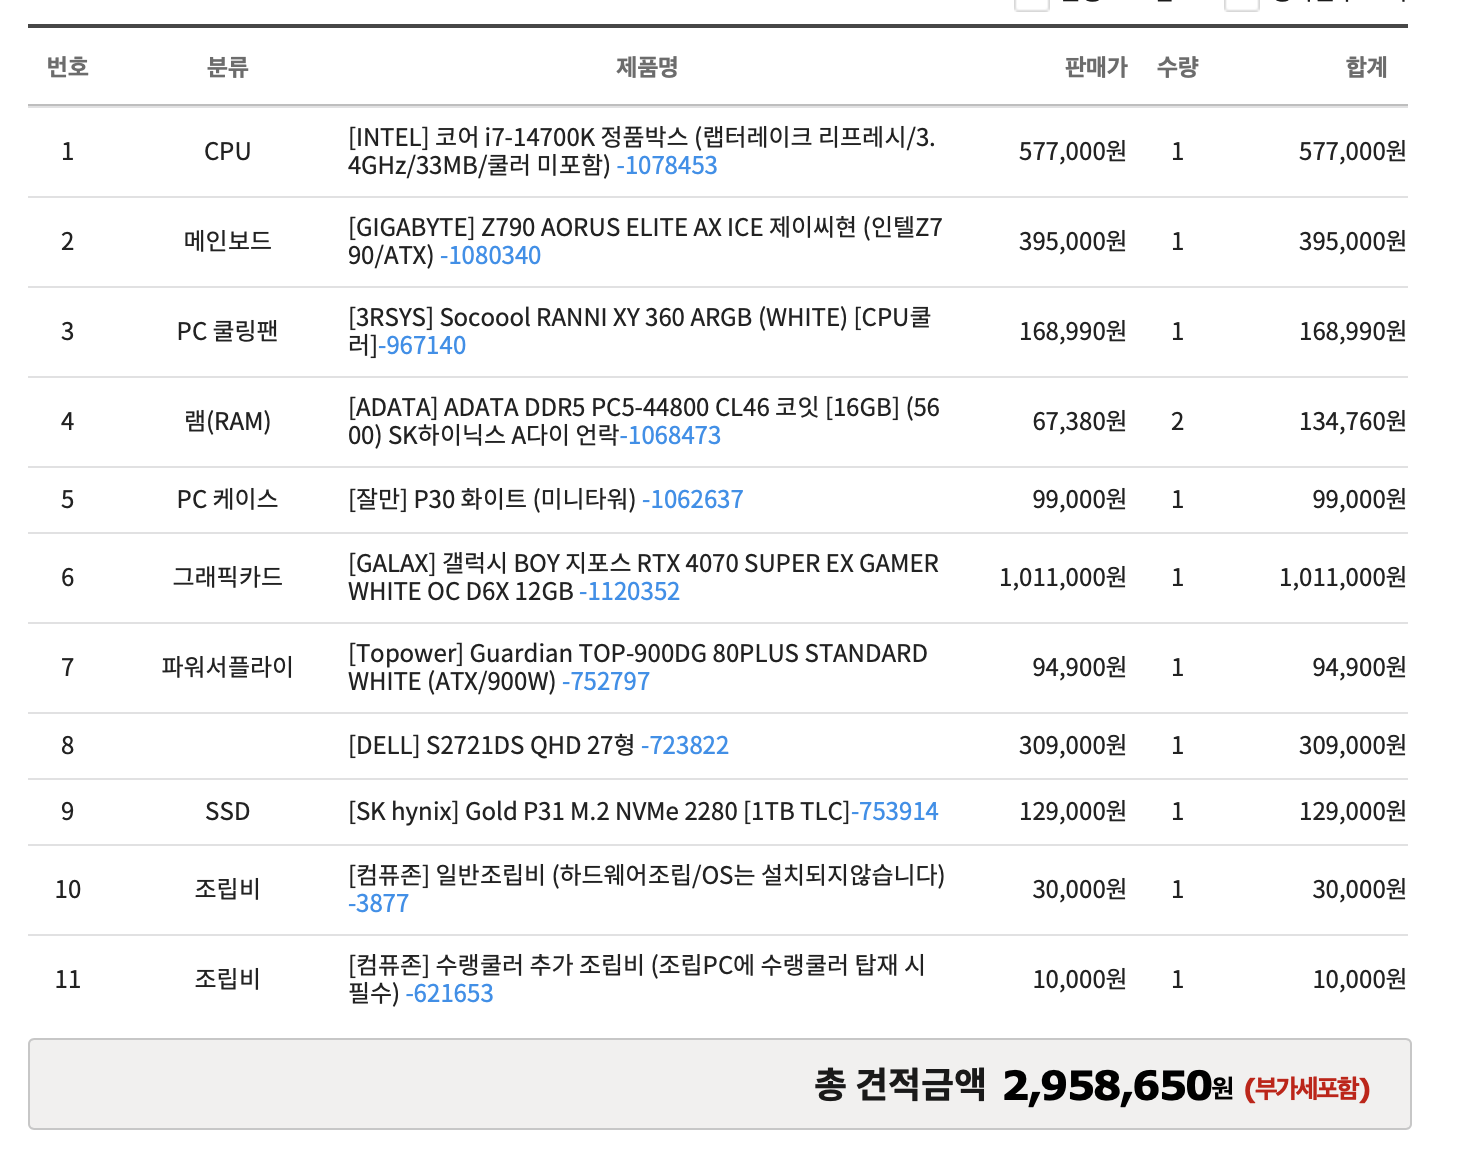Click the 67,380원 unit price of the RAM
The width and height of the screenshot is (1458, 1158).
1080,422
